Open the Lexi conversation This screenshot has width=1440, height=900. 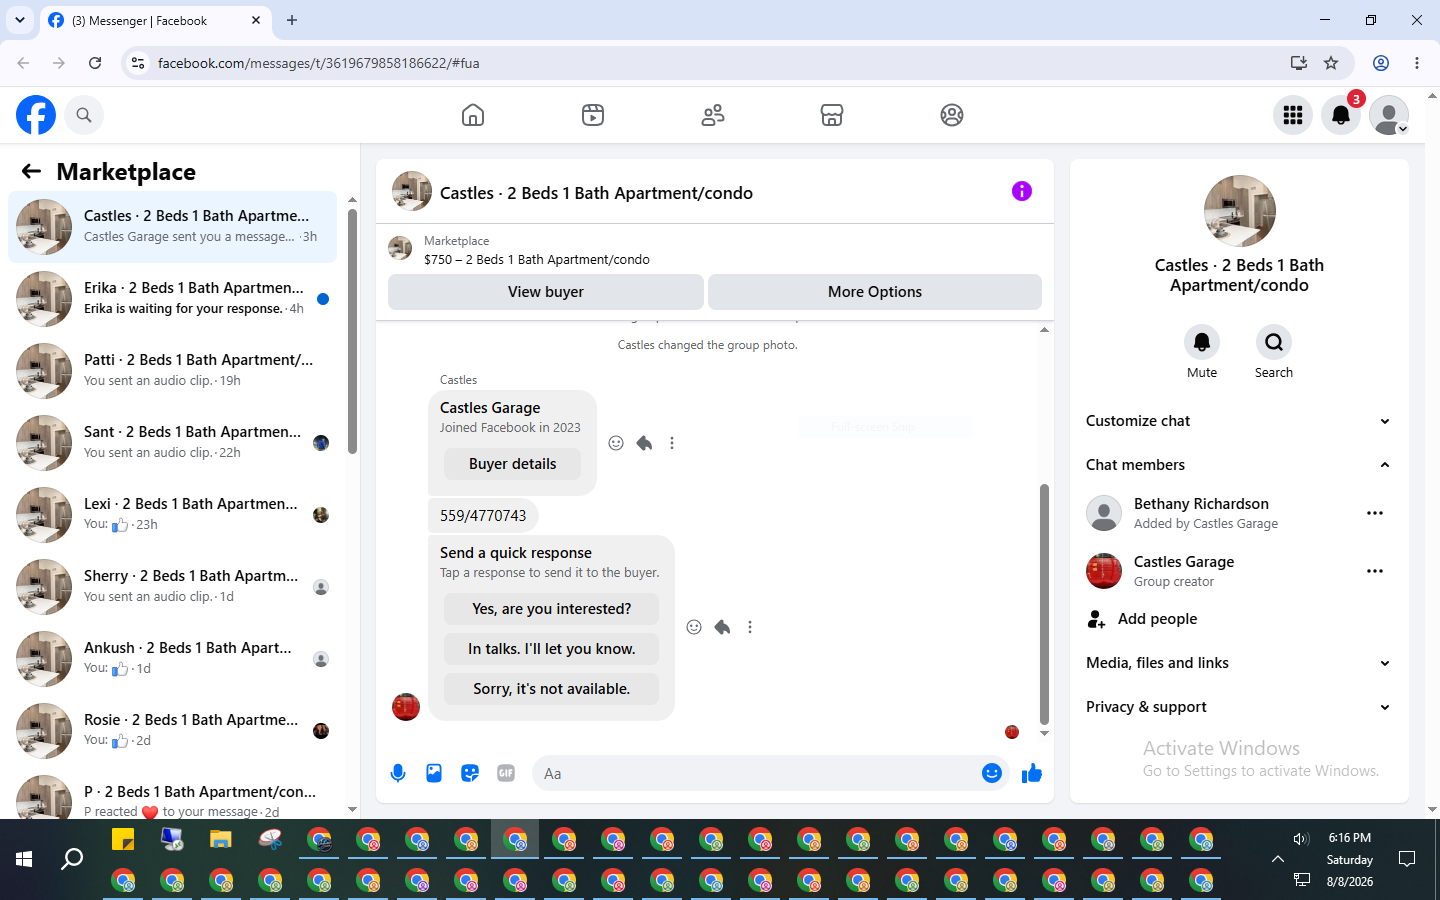173,515
